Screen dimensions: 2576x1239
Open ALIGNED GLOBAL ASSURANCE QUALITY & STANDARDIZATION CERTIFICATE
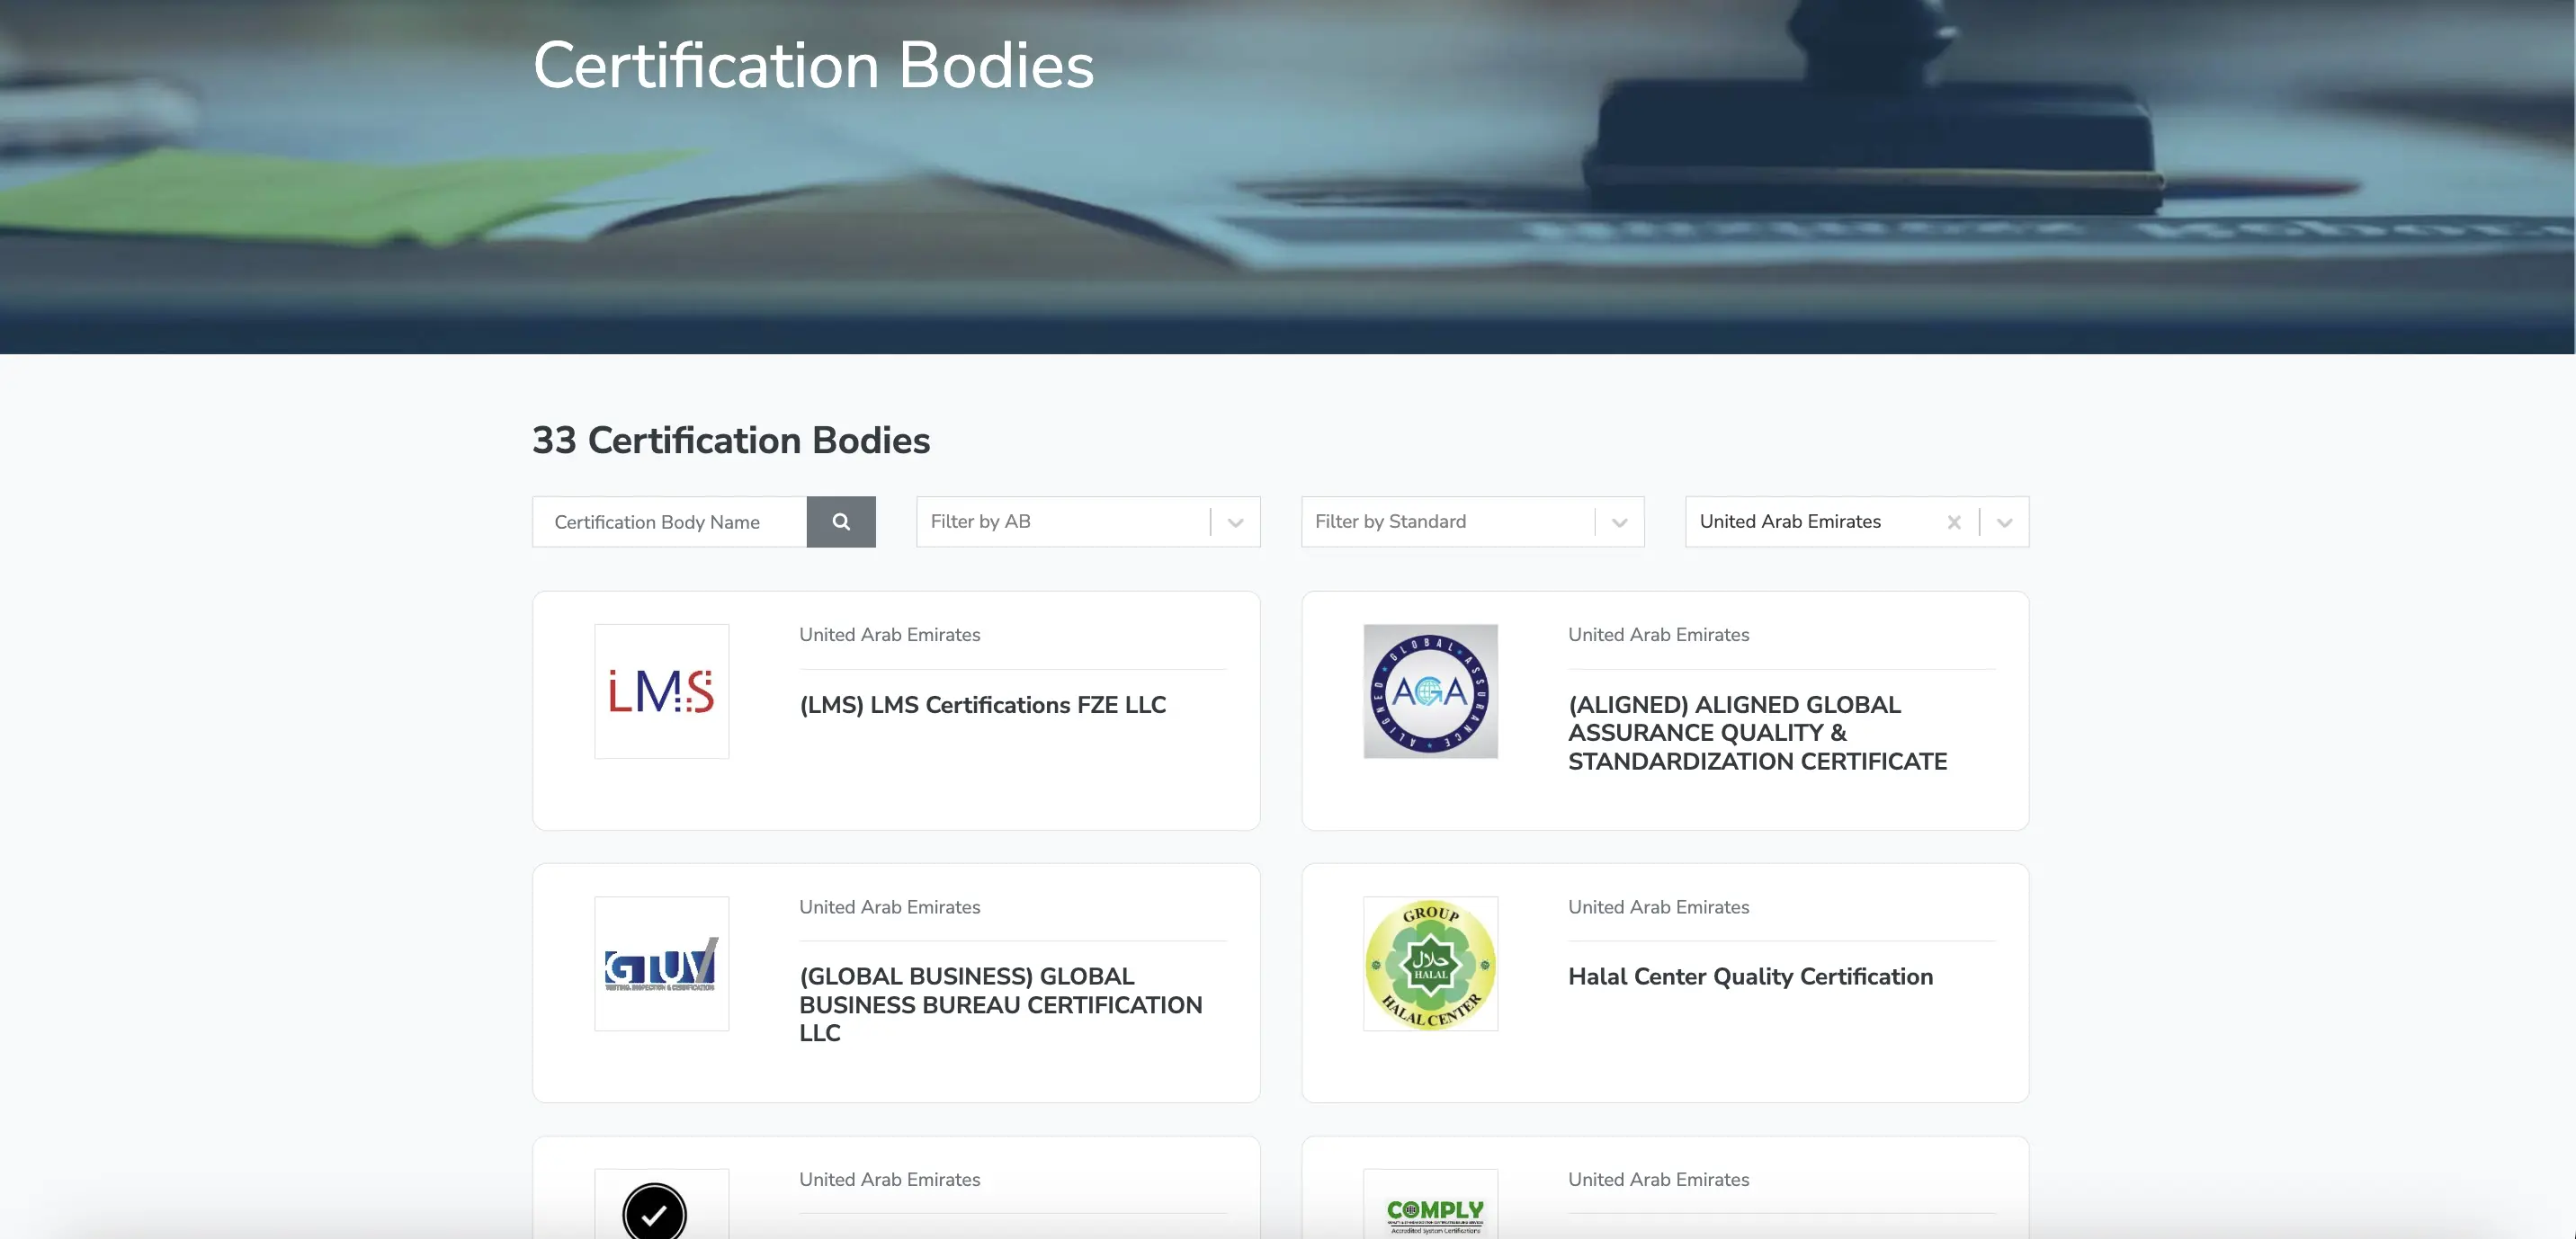[1757, 733]
